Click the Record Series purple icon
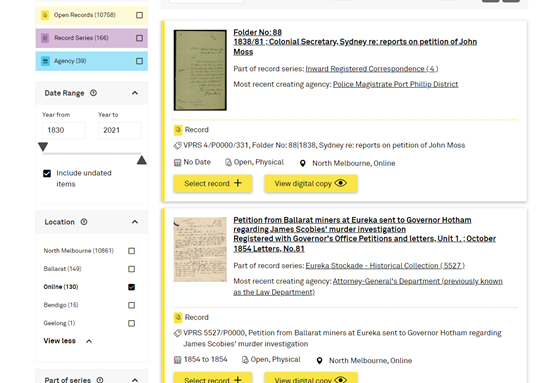Image resolution: width=542 pixels, height=383 pixels. [45, 38]
